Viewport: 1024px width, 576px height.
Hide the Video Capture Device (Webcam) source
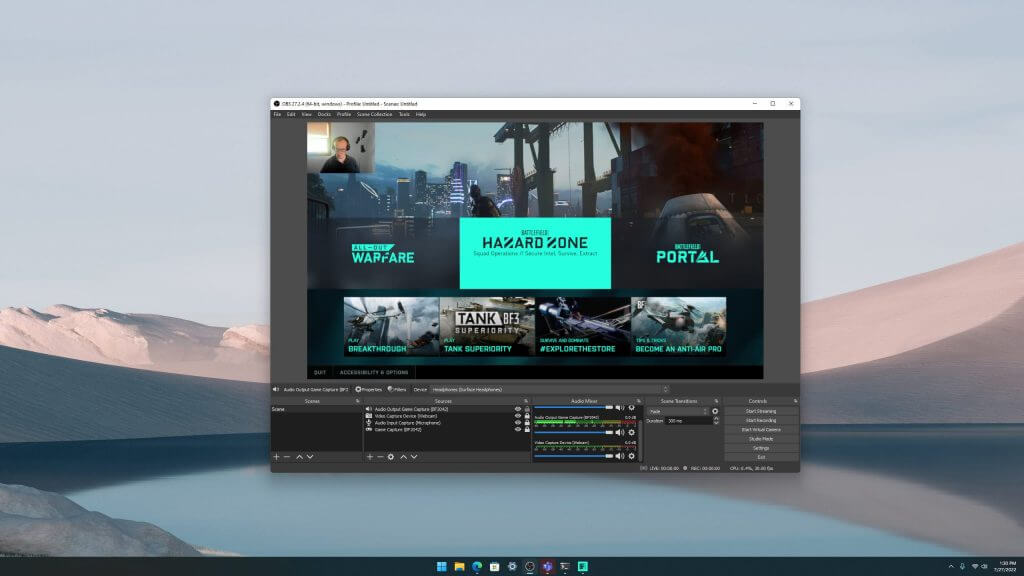click(518, 416)
